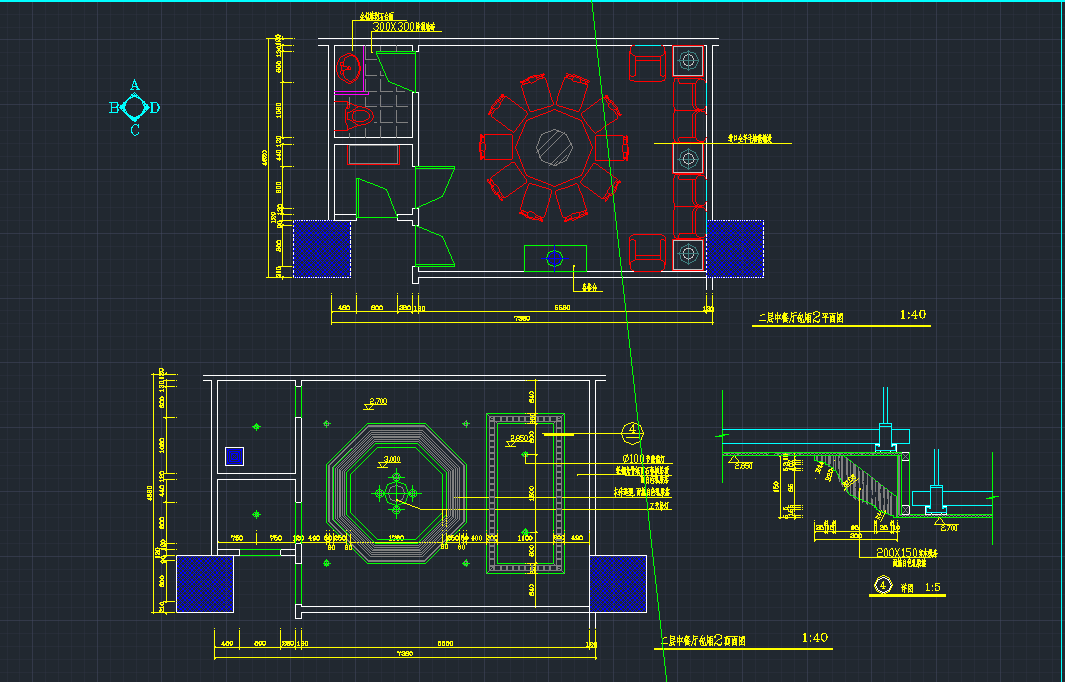The width and height of the screenshot is (1065, 682).
Task: Select the 300X300 tile annotation text
Action: [x=403, y=26]
